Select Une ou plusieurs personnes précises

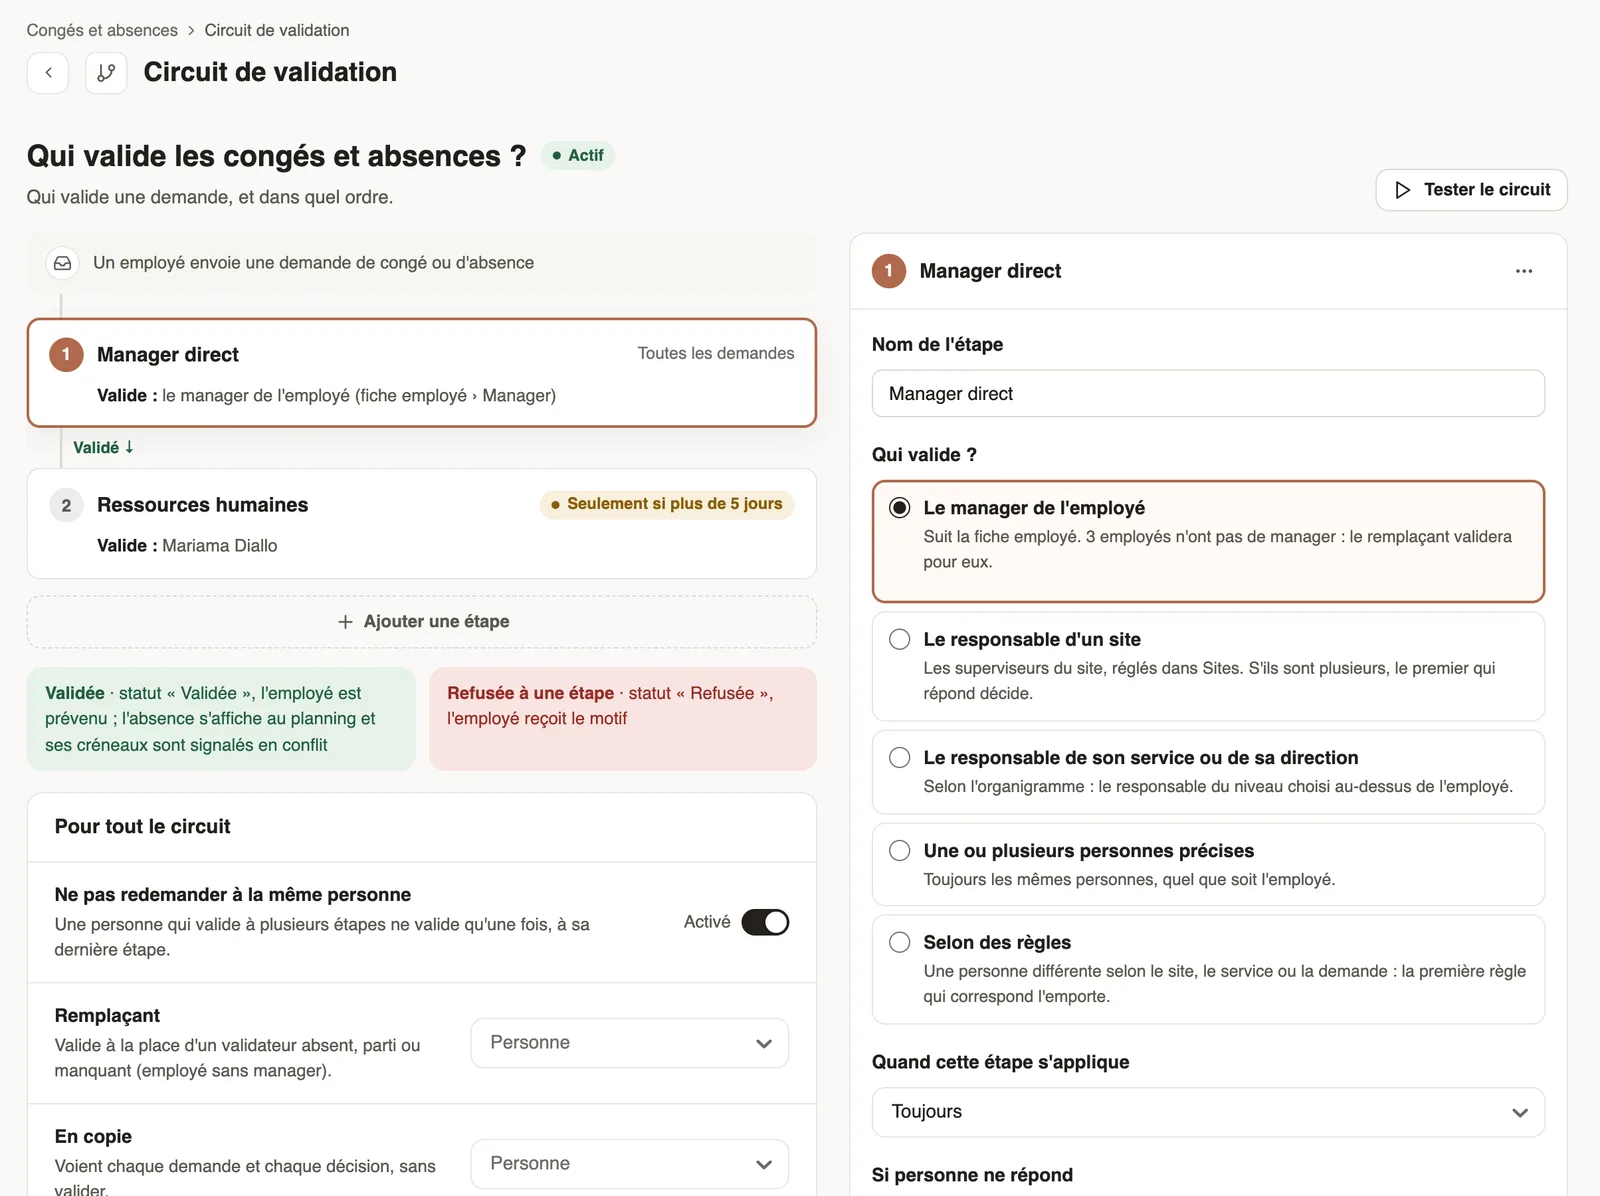click(1208, 864)
